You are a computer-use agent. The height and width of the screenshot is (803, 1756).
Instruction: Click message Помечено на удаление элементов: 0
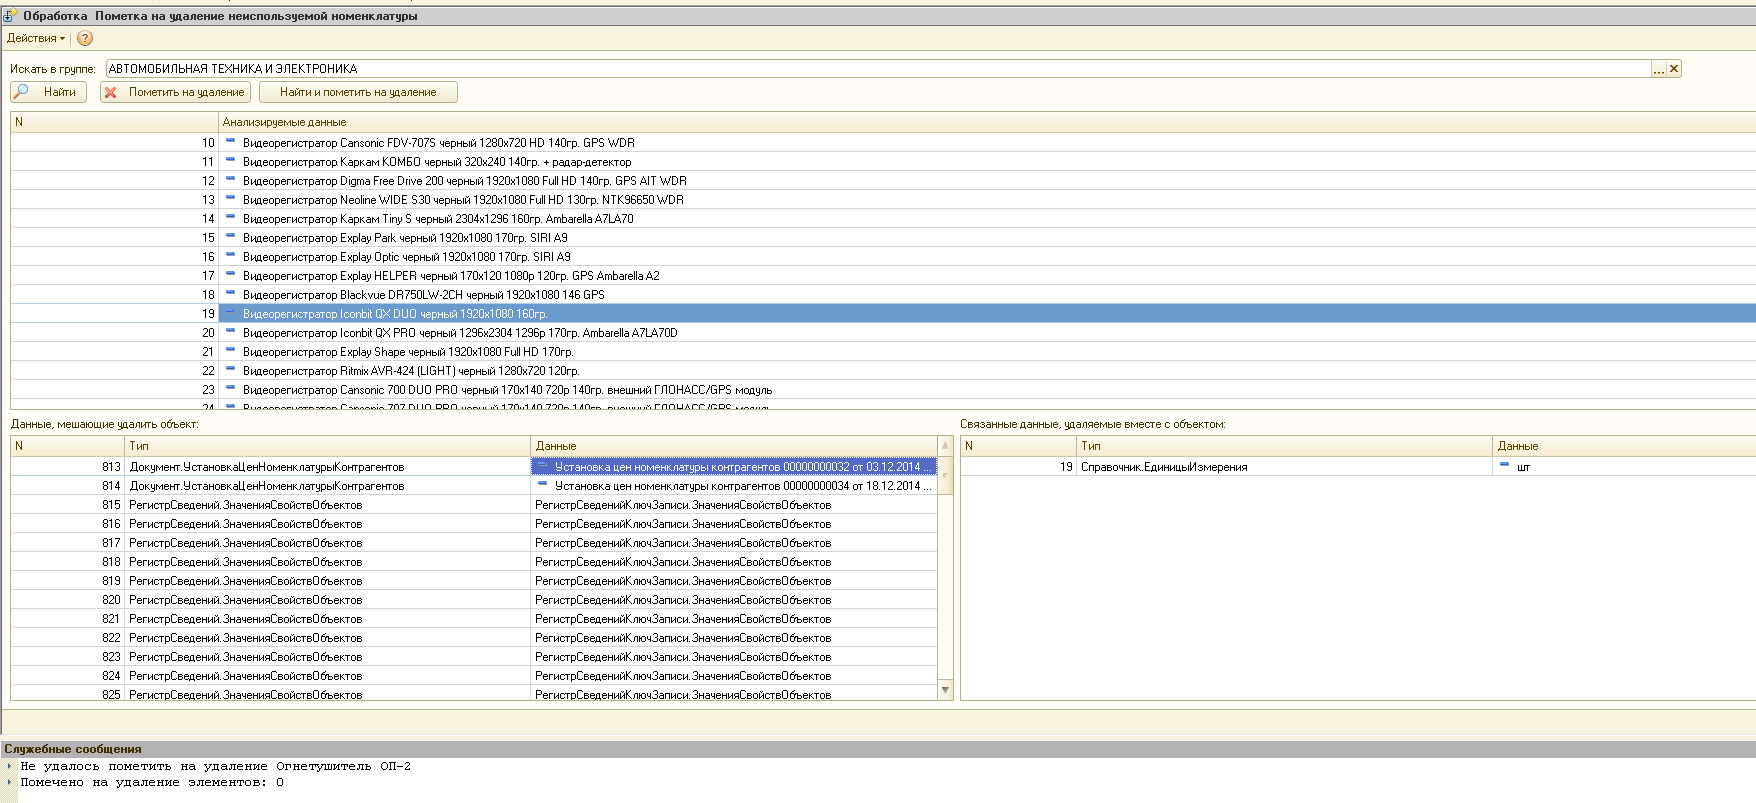[x=152, y=783]
